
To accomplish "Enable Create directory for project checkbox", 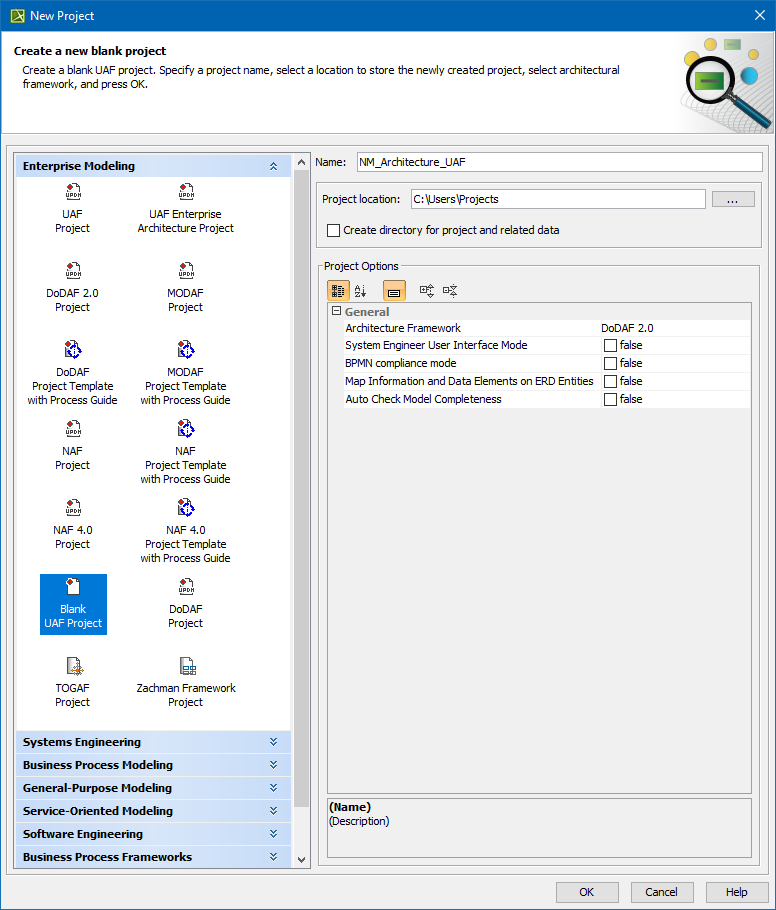I will click(334, 230).
